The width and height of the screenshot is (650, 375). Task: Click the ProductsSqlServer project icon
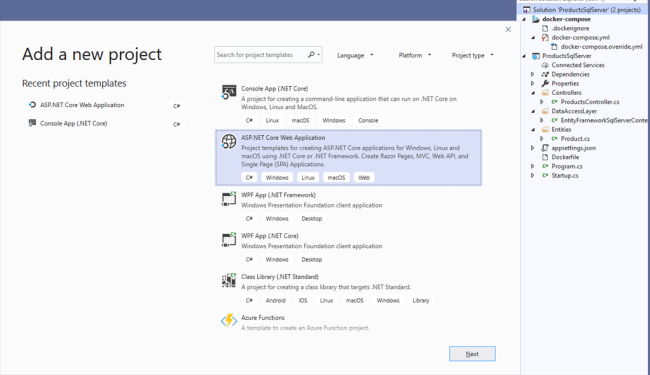[536, 56]
